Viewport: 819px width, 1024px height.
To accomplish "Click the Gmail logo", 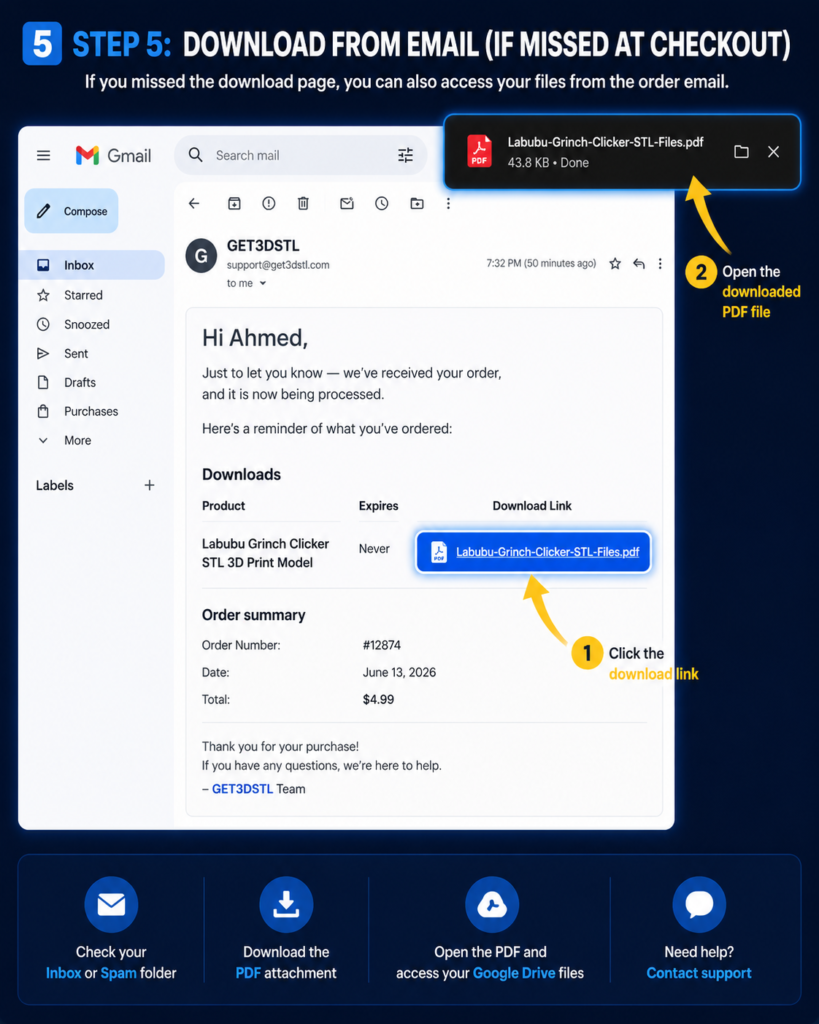I will 113,155.
